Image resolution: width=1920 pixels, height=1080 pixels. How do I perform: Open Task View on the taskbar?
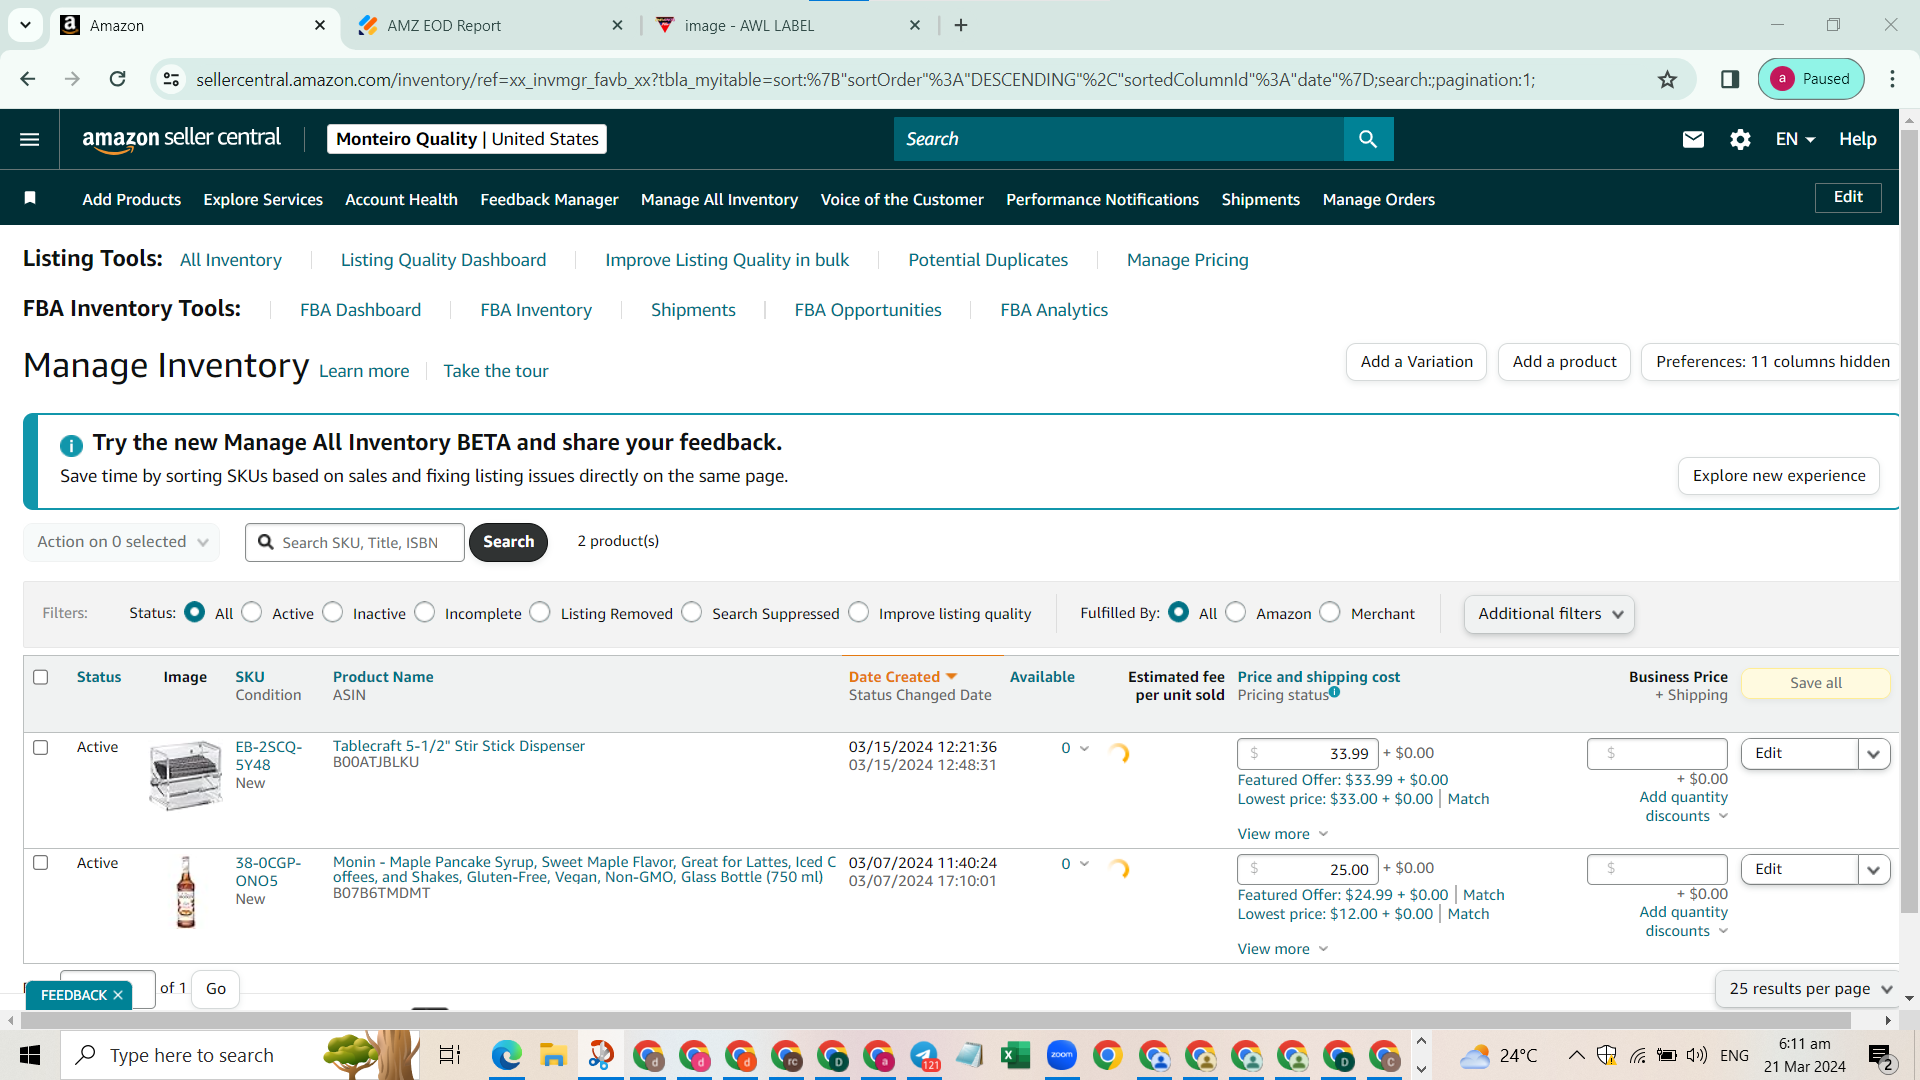pos(450,1055)
